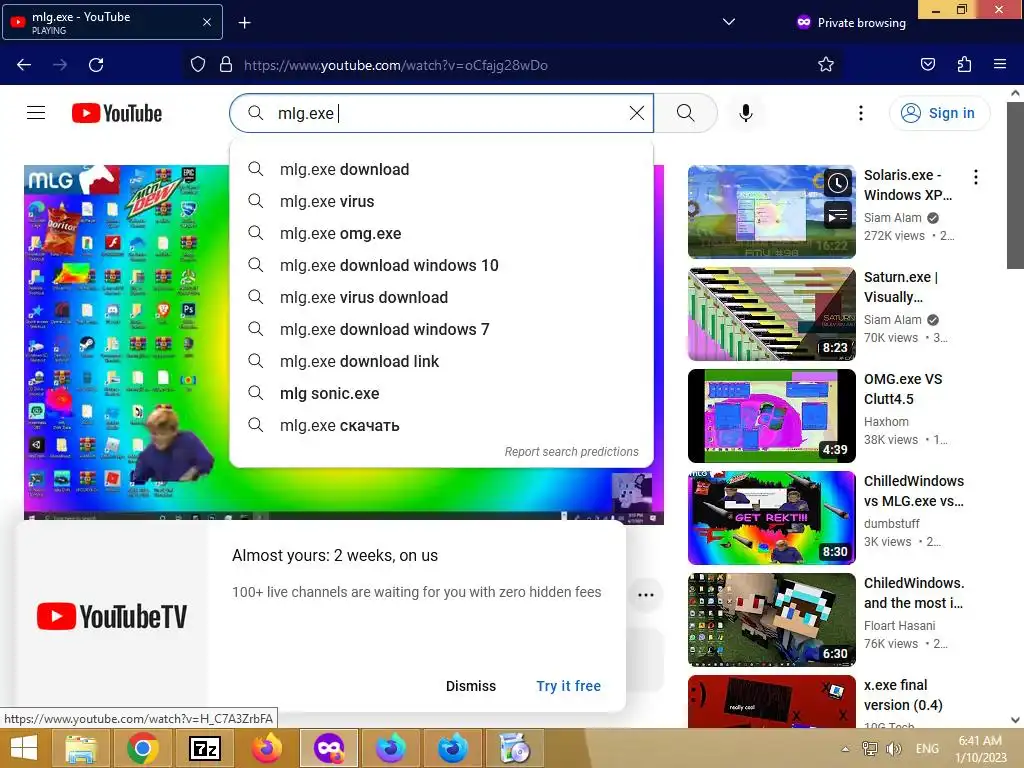Image resolution: width=1024 pixels, height=768 pixels.
Task: Open OMG.exe VS Clutt4.5 thumbnail
Action: pyautogui.click(x=771, y=415)
